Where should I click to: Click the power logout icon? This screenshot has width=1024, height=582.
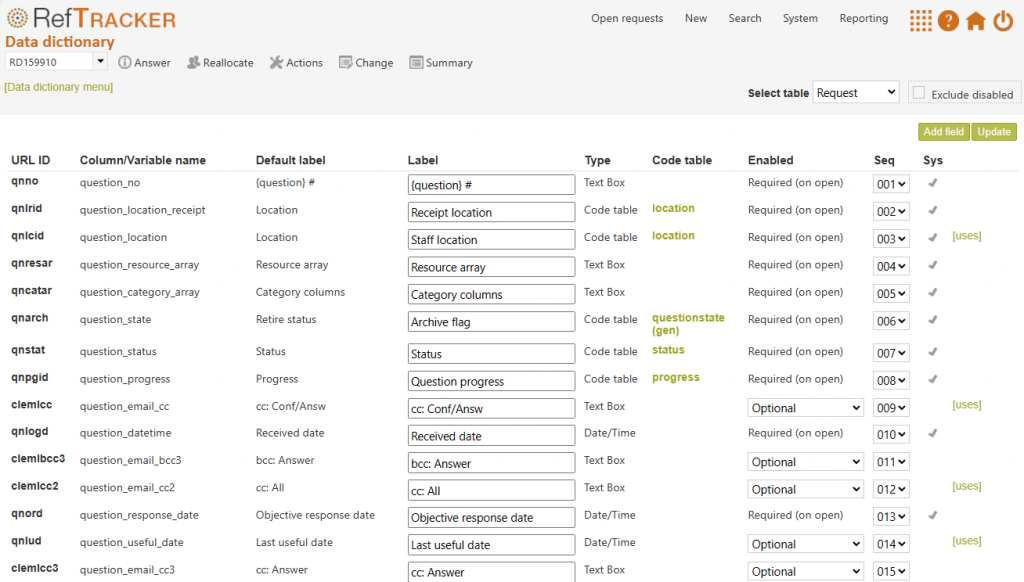[1003, 20]
